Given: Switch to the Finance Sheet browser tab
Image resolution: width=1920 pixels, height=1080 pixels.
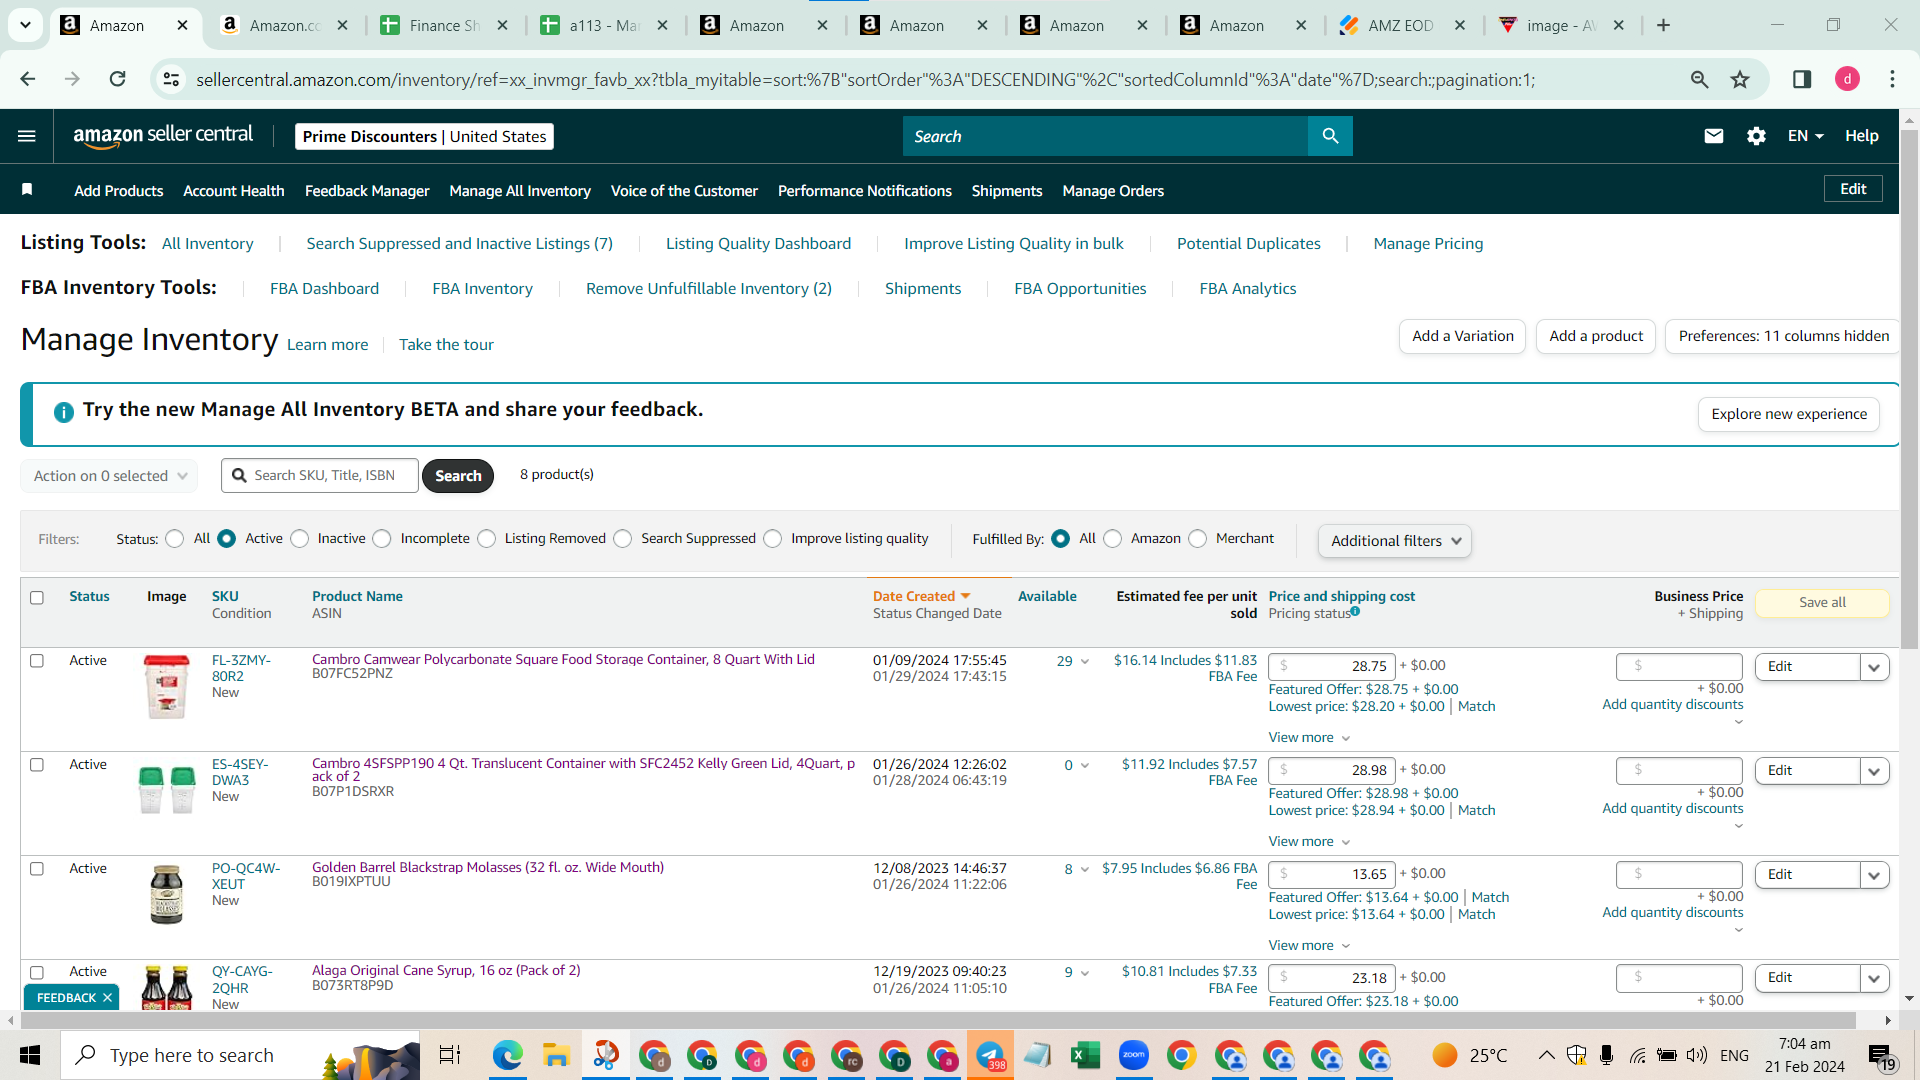Looking at the screenshot, I should tap(444, 25).
